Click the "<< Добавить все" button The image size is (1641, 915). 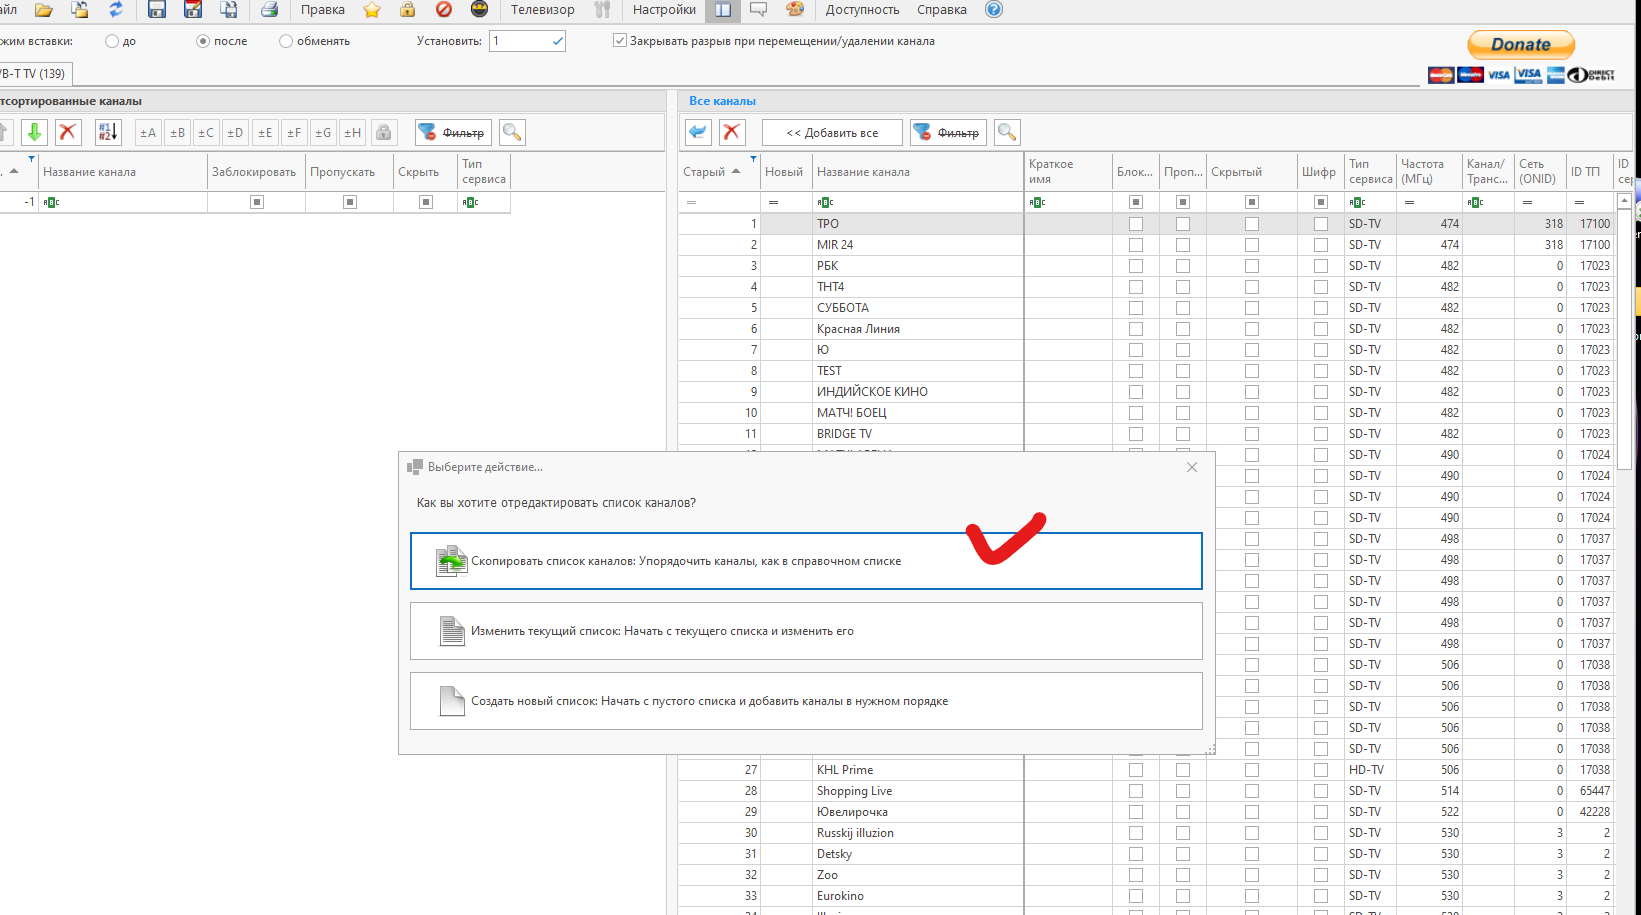pos(832,132)
